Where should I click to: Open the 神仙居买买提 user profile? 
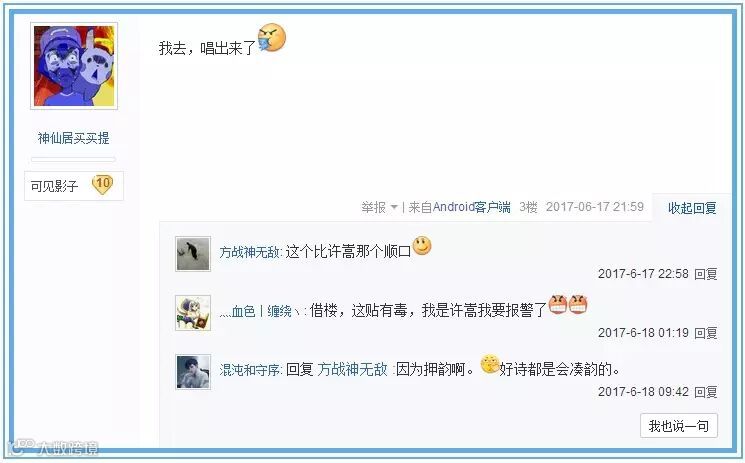click(74, 138)
